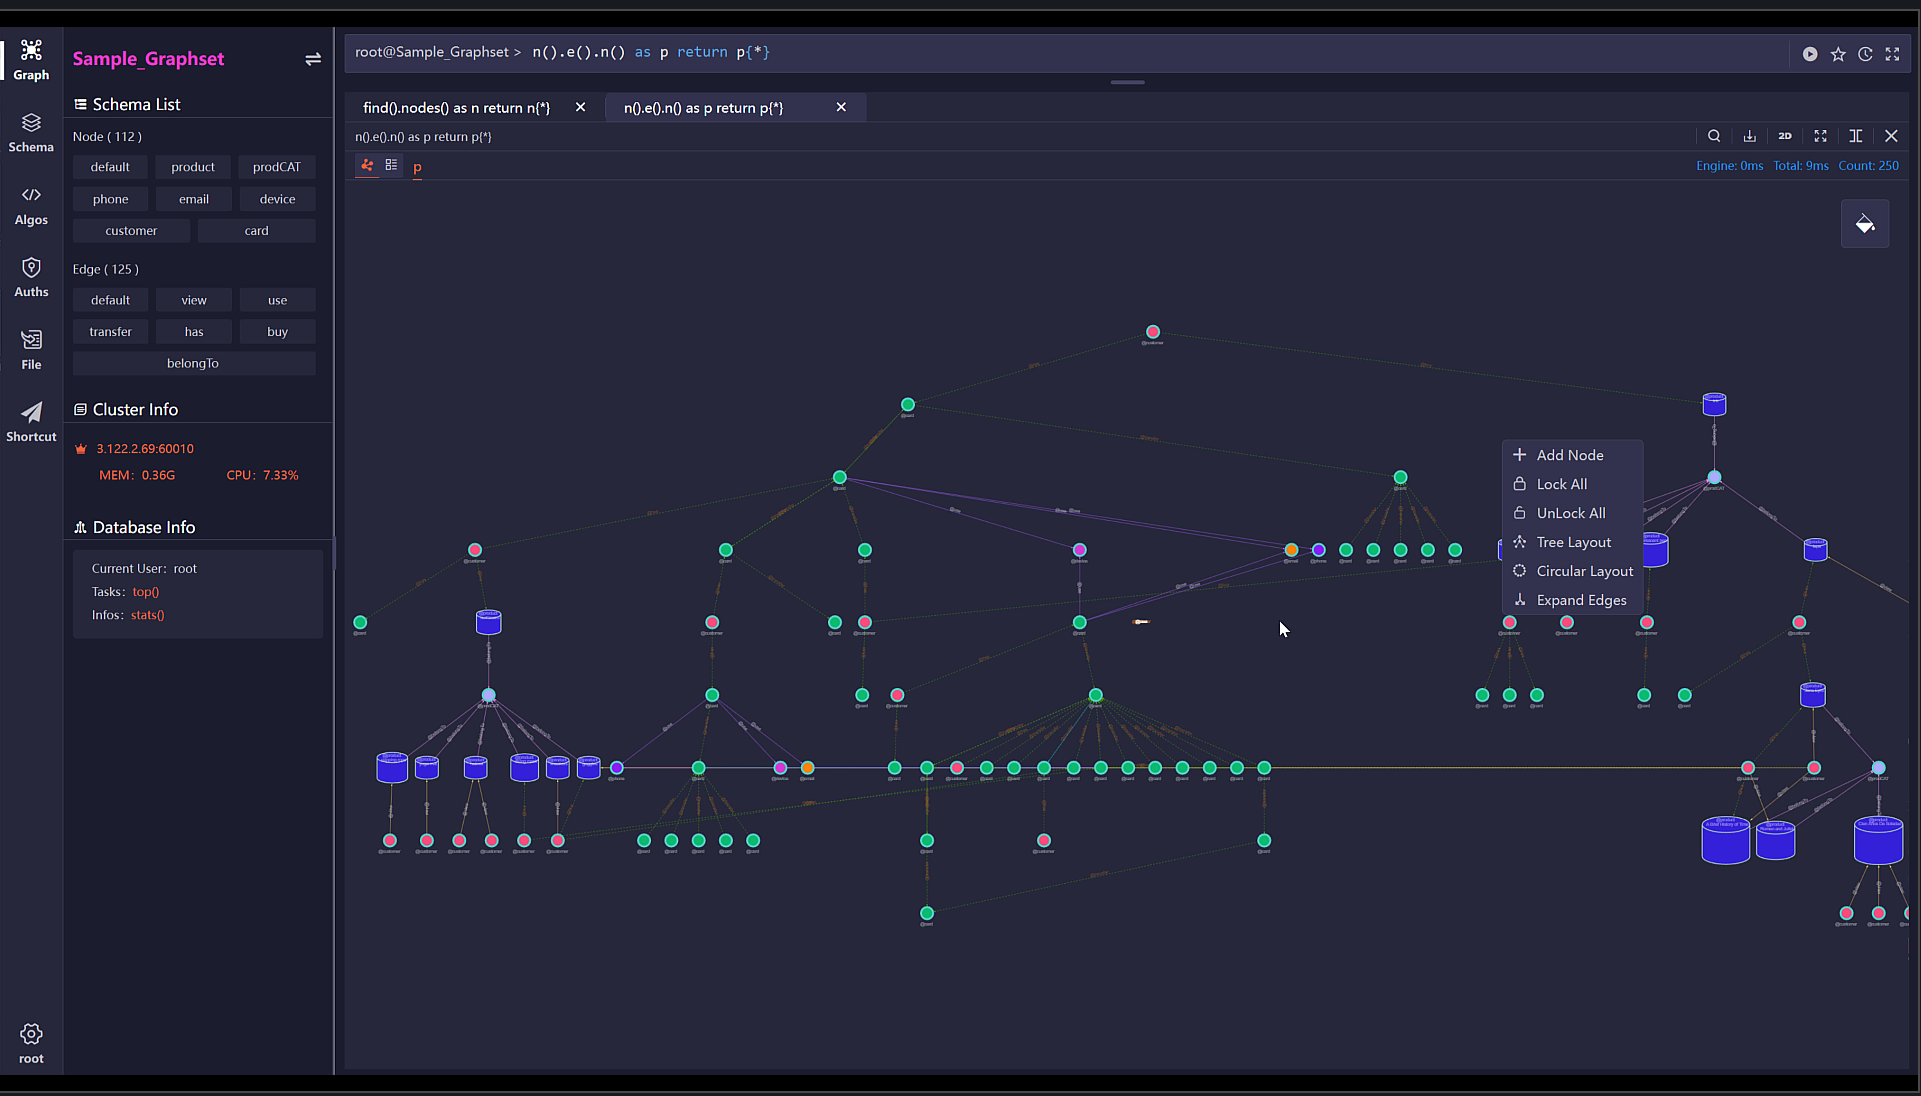Viewport: 1921px width, 1096px height.
Task: Open the Algos sidebar section
Action: click(31, 205)
